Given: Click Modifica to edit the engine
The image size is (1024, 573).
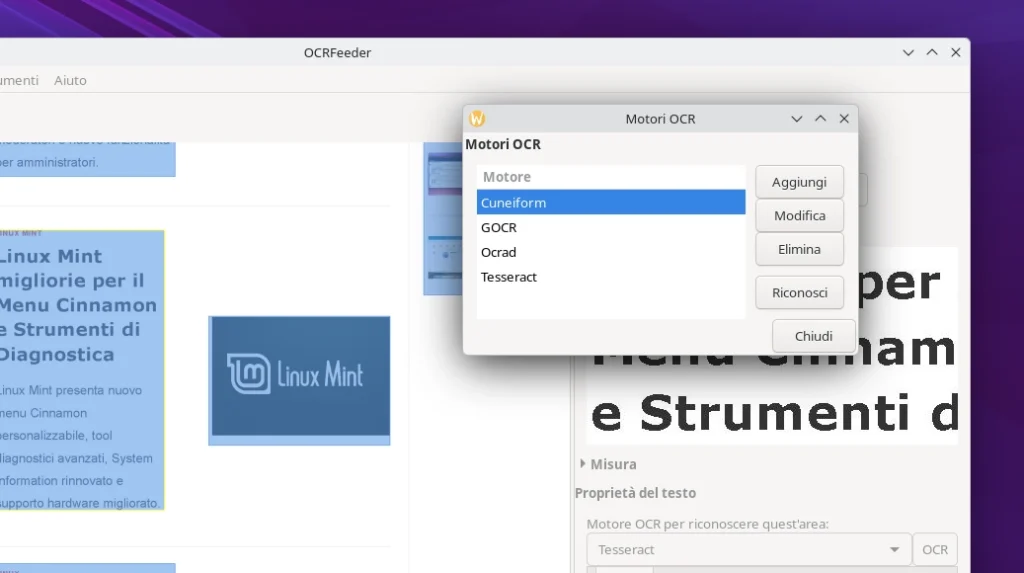Looking at the screenshot, I should 799,216.
